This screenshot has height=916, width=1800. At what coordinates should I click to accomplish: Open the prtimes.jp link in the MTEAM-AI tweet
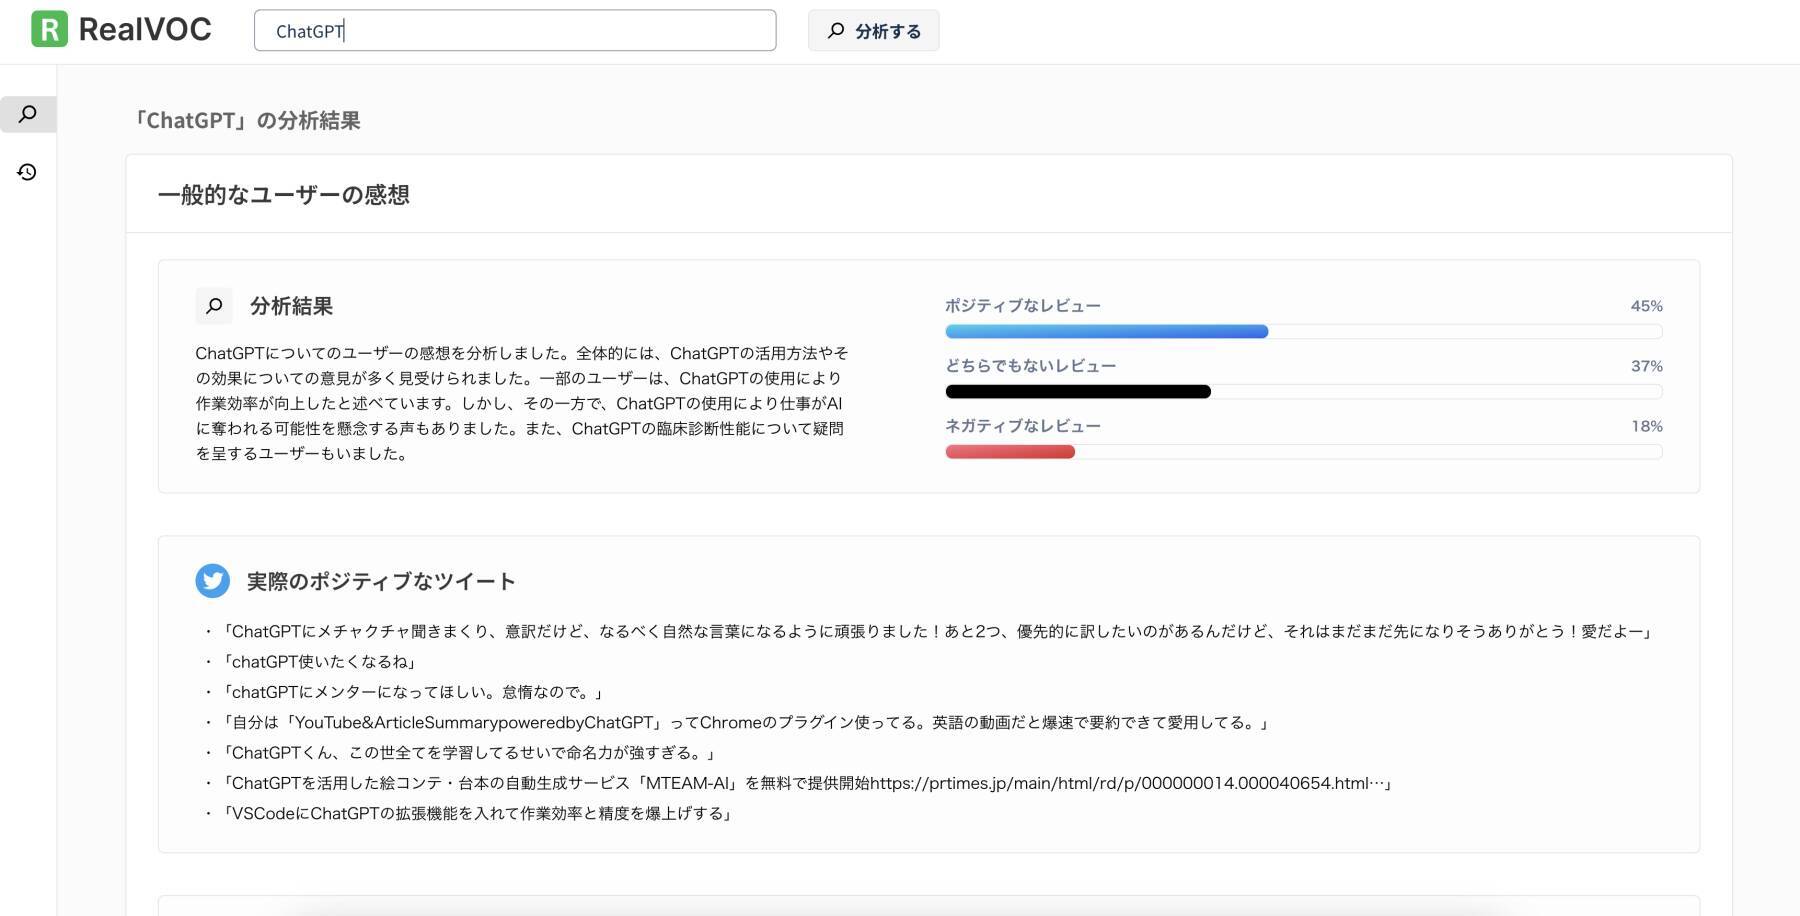pyautogui.click(x=1118, y=783)
